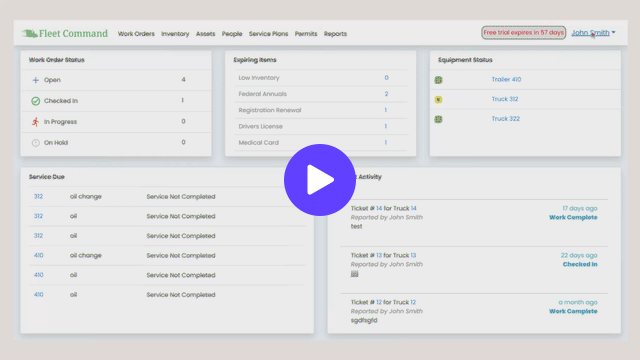
Task: Click the Drivers License count link
Action: click(x=385, y=127)
